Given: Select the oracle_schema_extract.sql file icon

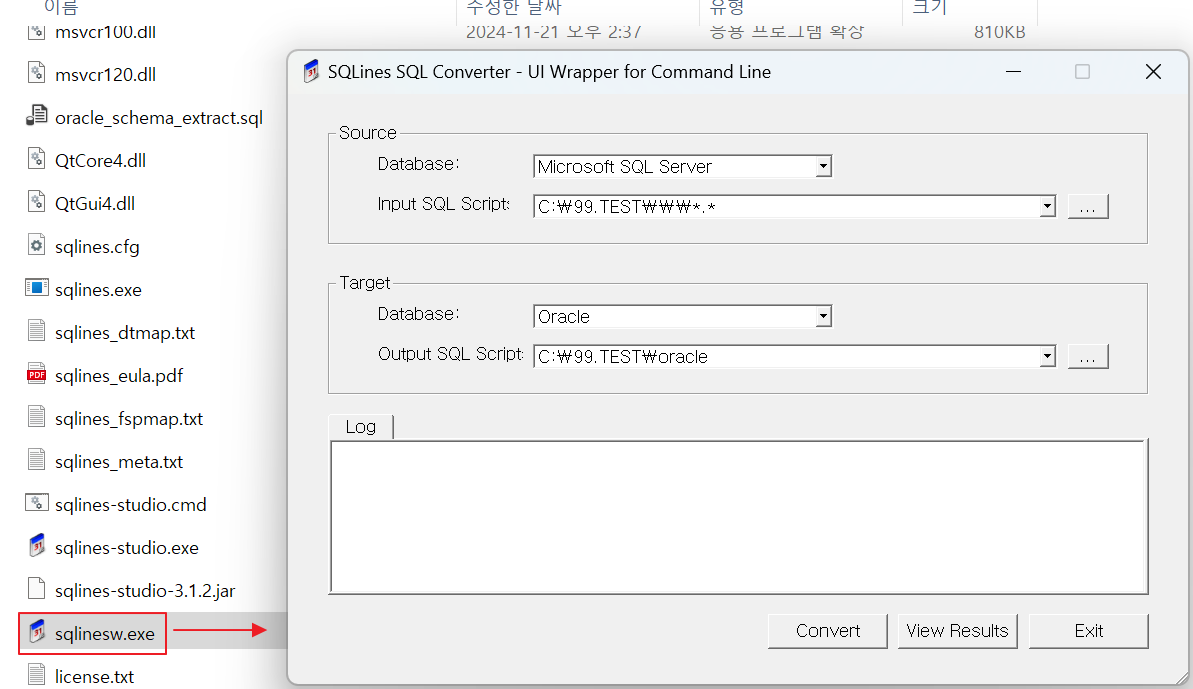Looking at the screenshot, I should [x=37, y=116].
